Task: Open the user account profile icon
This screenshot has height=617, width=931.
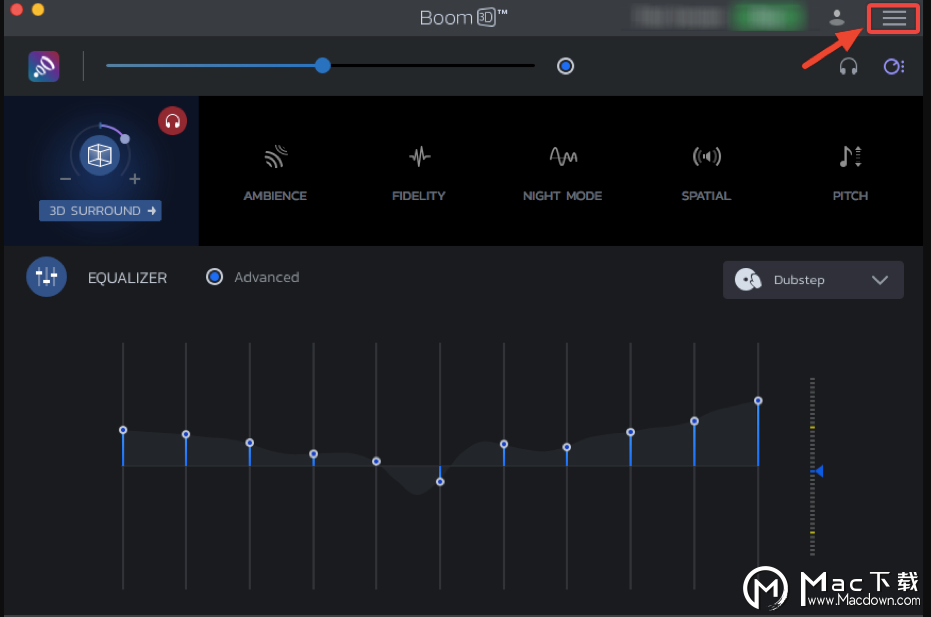Action: (837, 18)
